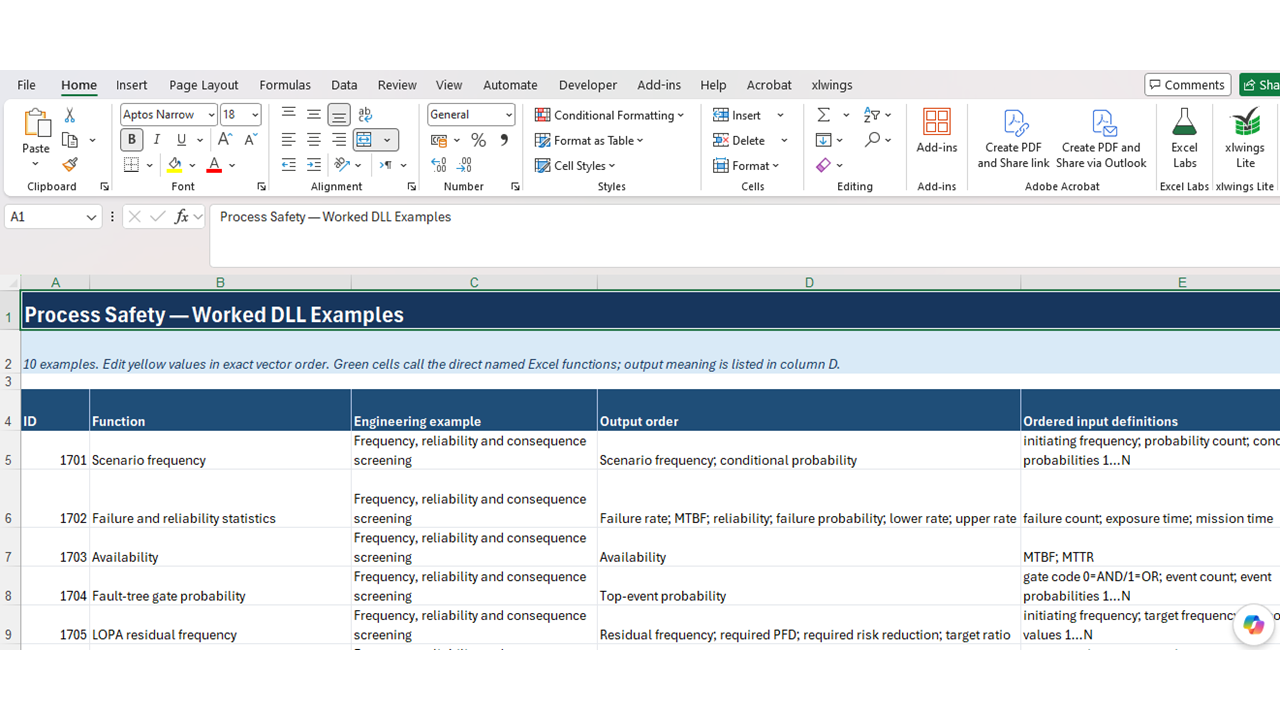Open the Name Box dropdown arrow

91,217
